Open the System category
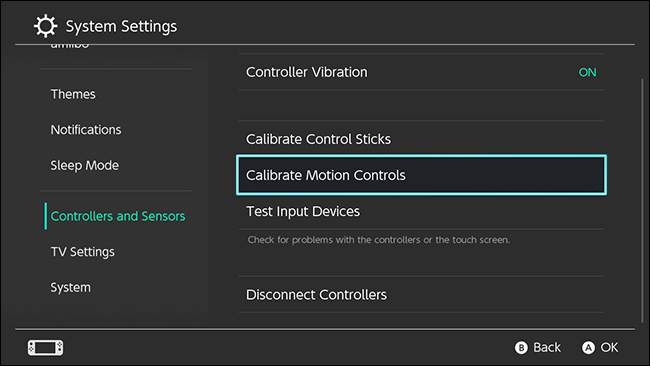Viewport: 650px width, 366px height. pyautogui.click(x=70, y=287)
